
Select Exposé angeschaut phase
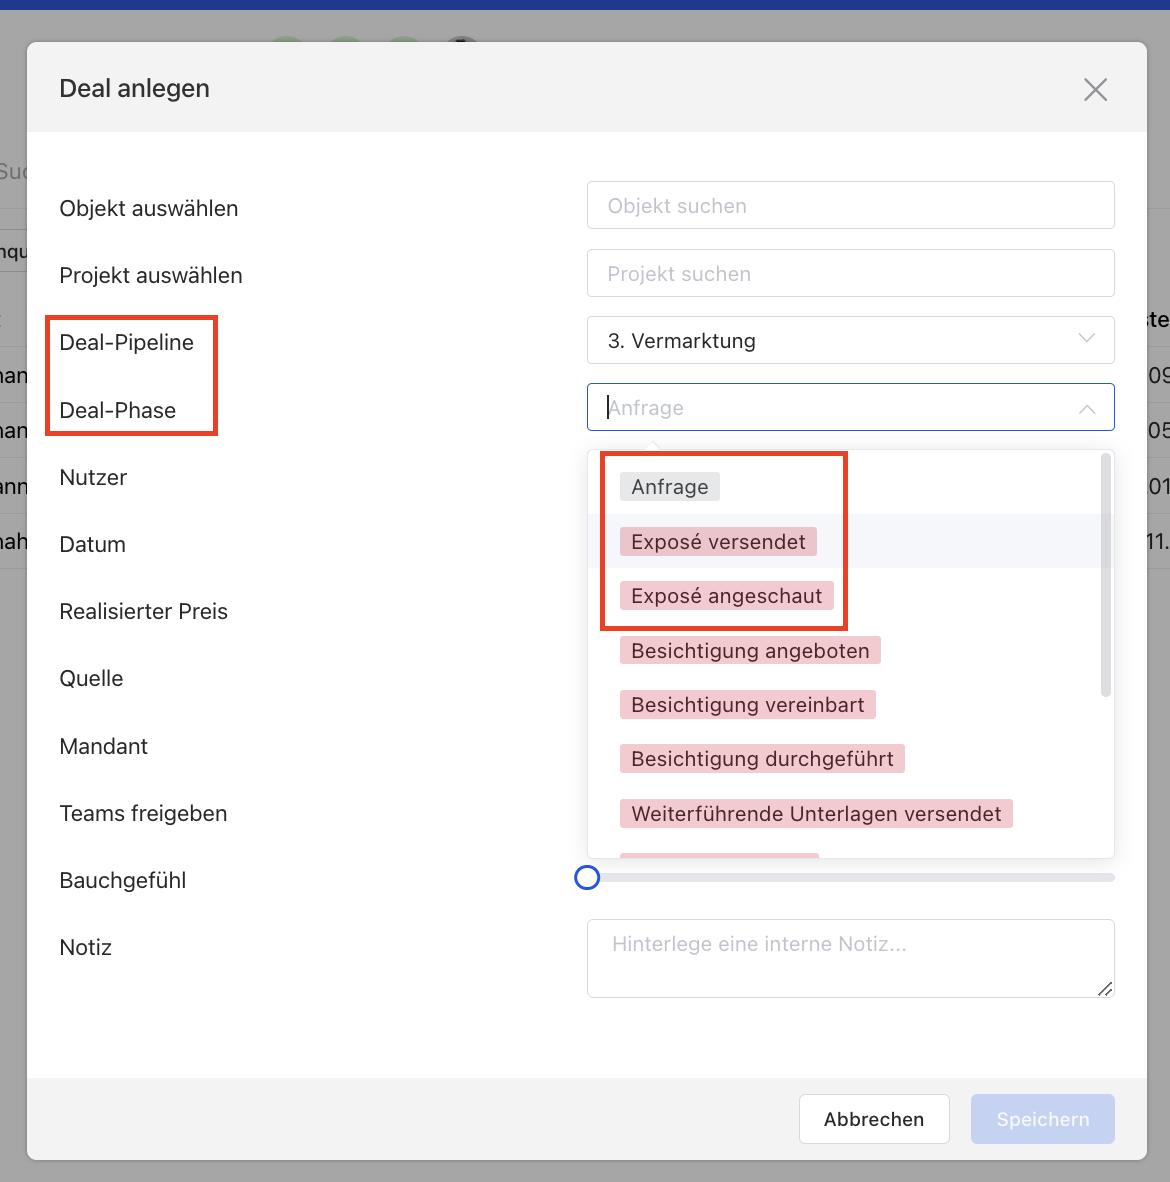tap(726, 596)
